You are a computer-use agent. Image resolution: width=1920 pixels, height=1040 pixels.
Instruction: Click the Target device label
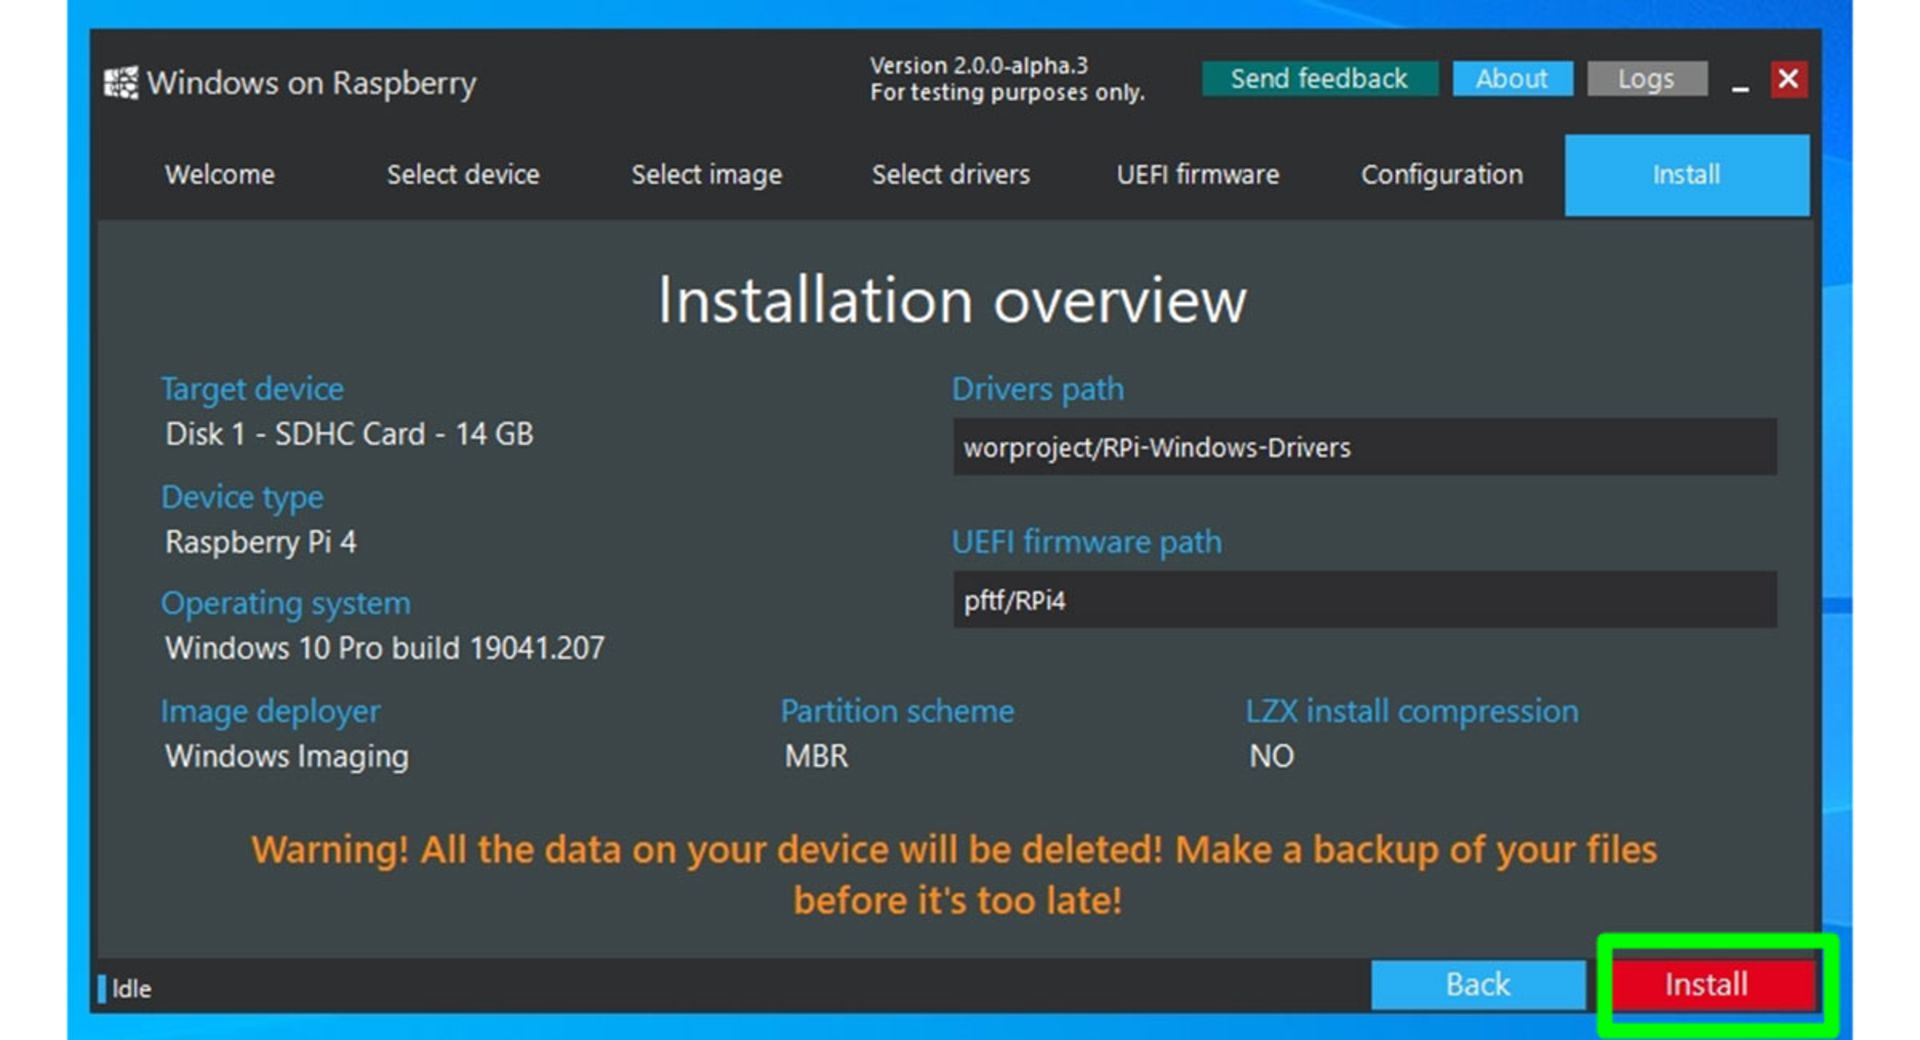[x=252, y=389]
